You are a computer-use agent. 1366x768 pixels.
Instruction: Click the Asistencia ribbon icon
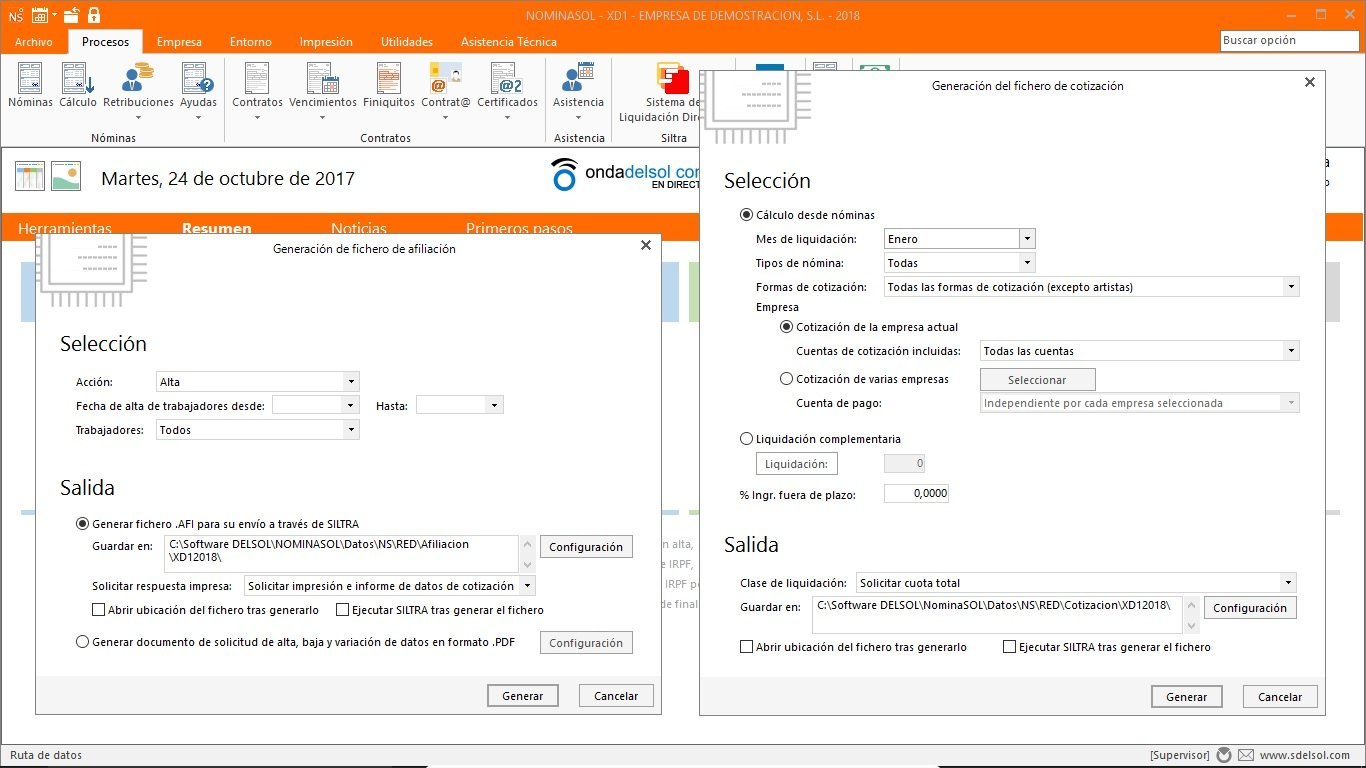(x=578, y=92)
